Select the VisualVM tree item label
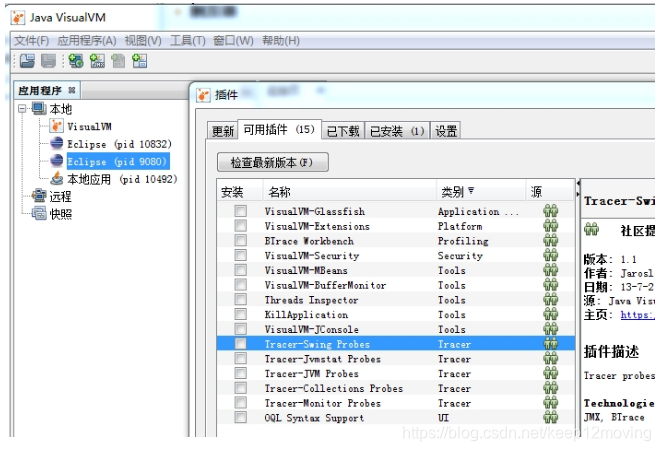The height and width of the screenshot is (451, 660). (x=89, y=126)
